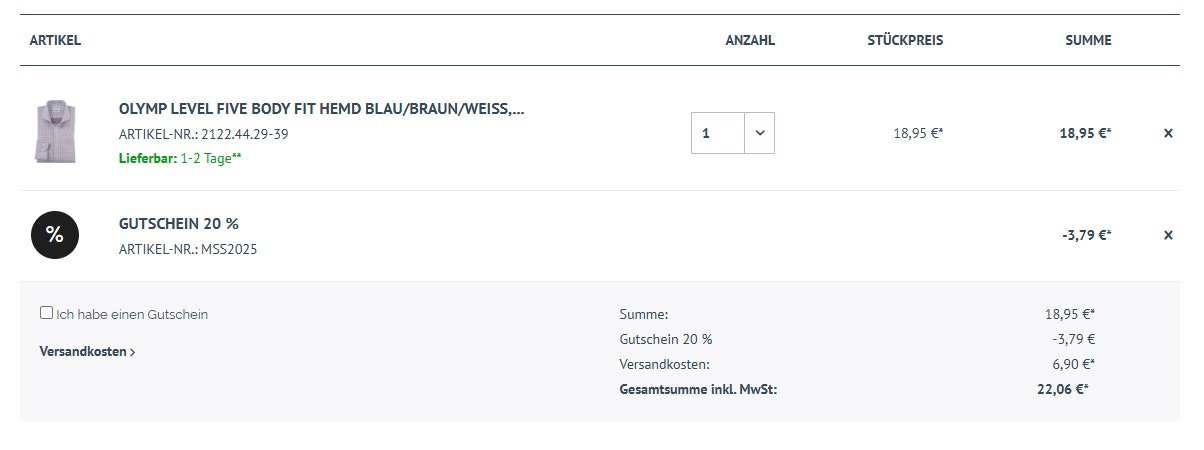The width and height of the screenshot is (1204, 450).
Task: Remove the Gutschein 20 % voucher row
Action: (1168, 235)
